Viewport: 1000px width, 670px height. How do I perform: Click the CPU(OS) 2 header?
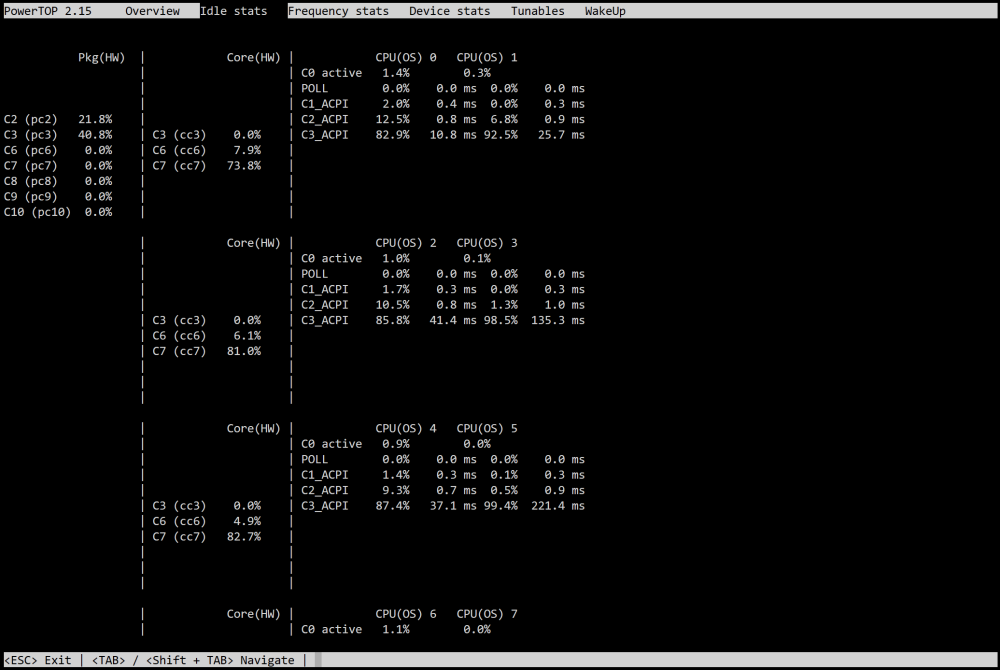pyautogui.click(x=406, y=243)
